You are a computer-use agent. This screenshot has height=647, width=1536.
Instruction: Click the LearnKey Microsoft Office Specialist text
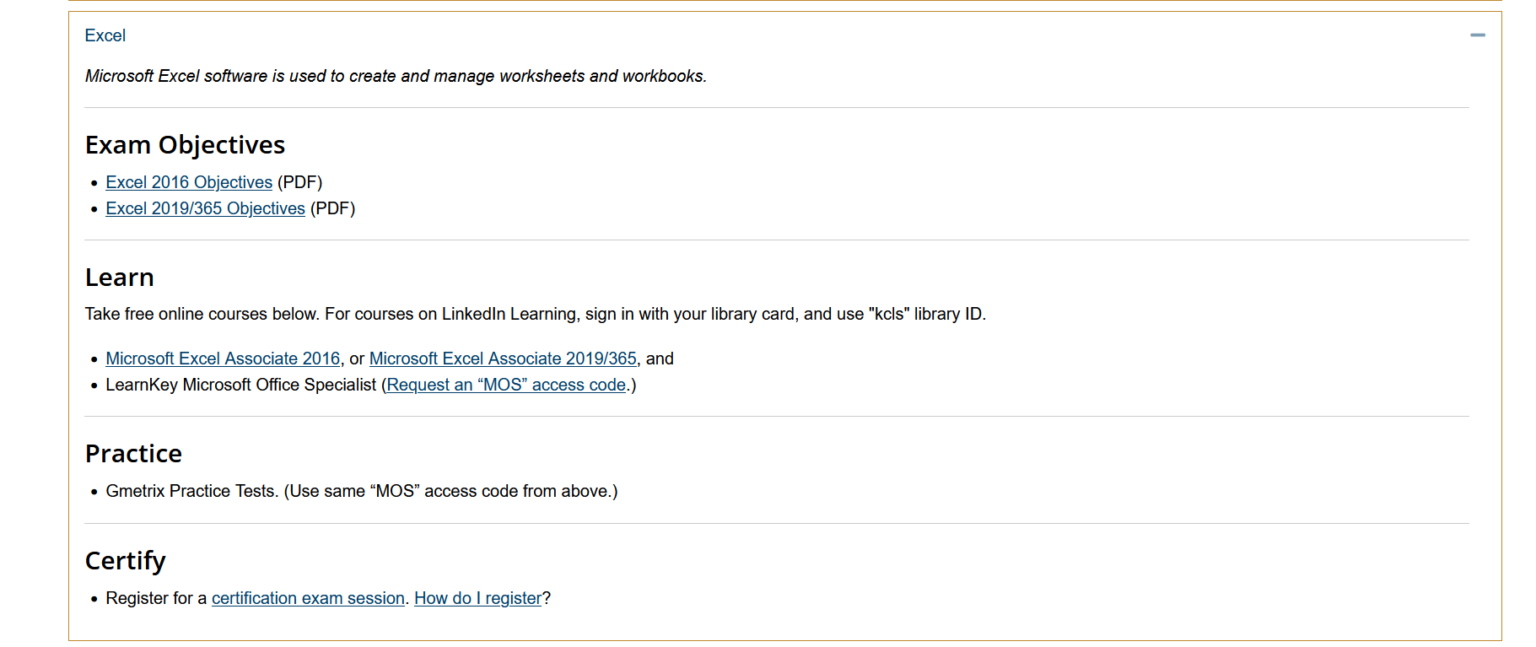(240, 384)
